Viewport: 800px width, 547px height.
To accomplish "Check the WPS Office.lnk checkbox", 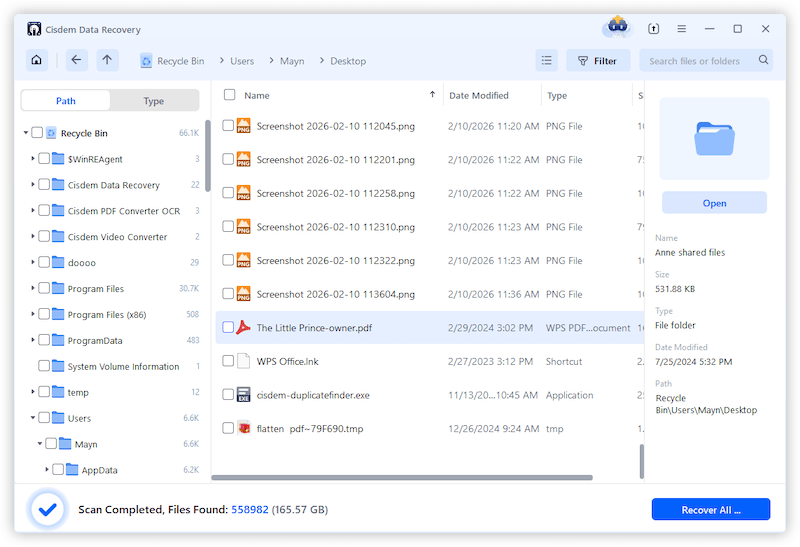I will 228,361.
